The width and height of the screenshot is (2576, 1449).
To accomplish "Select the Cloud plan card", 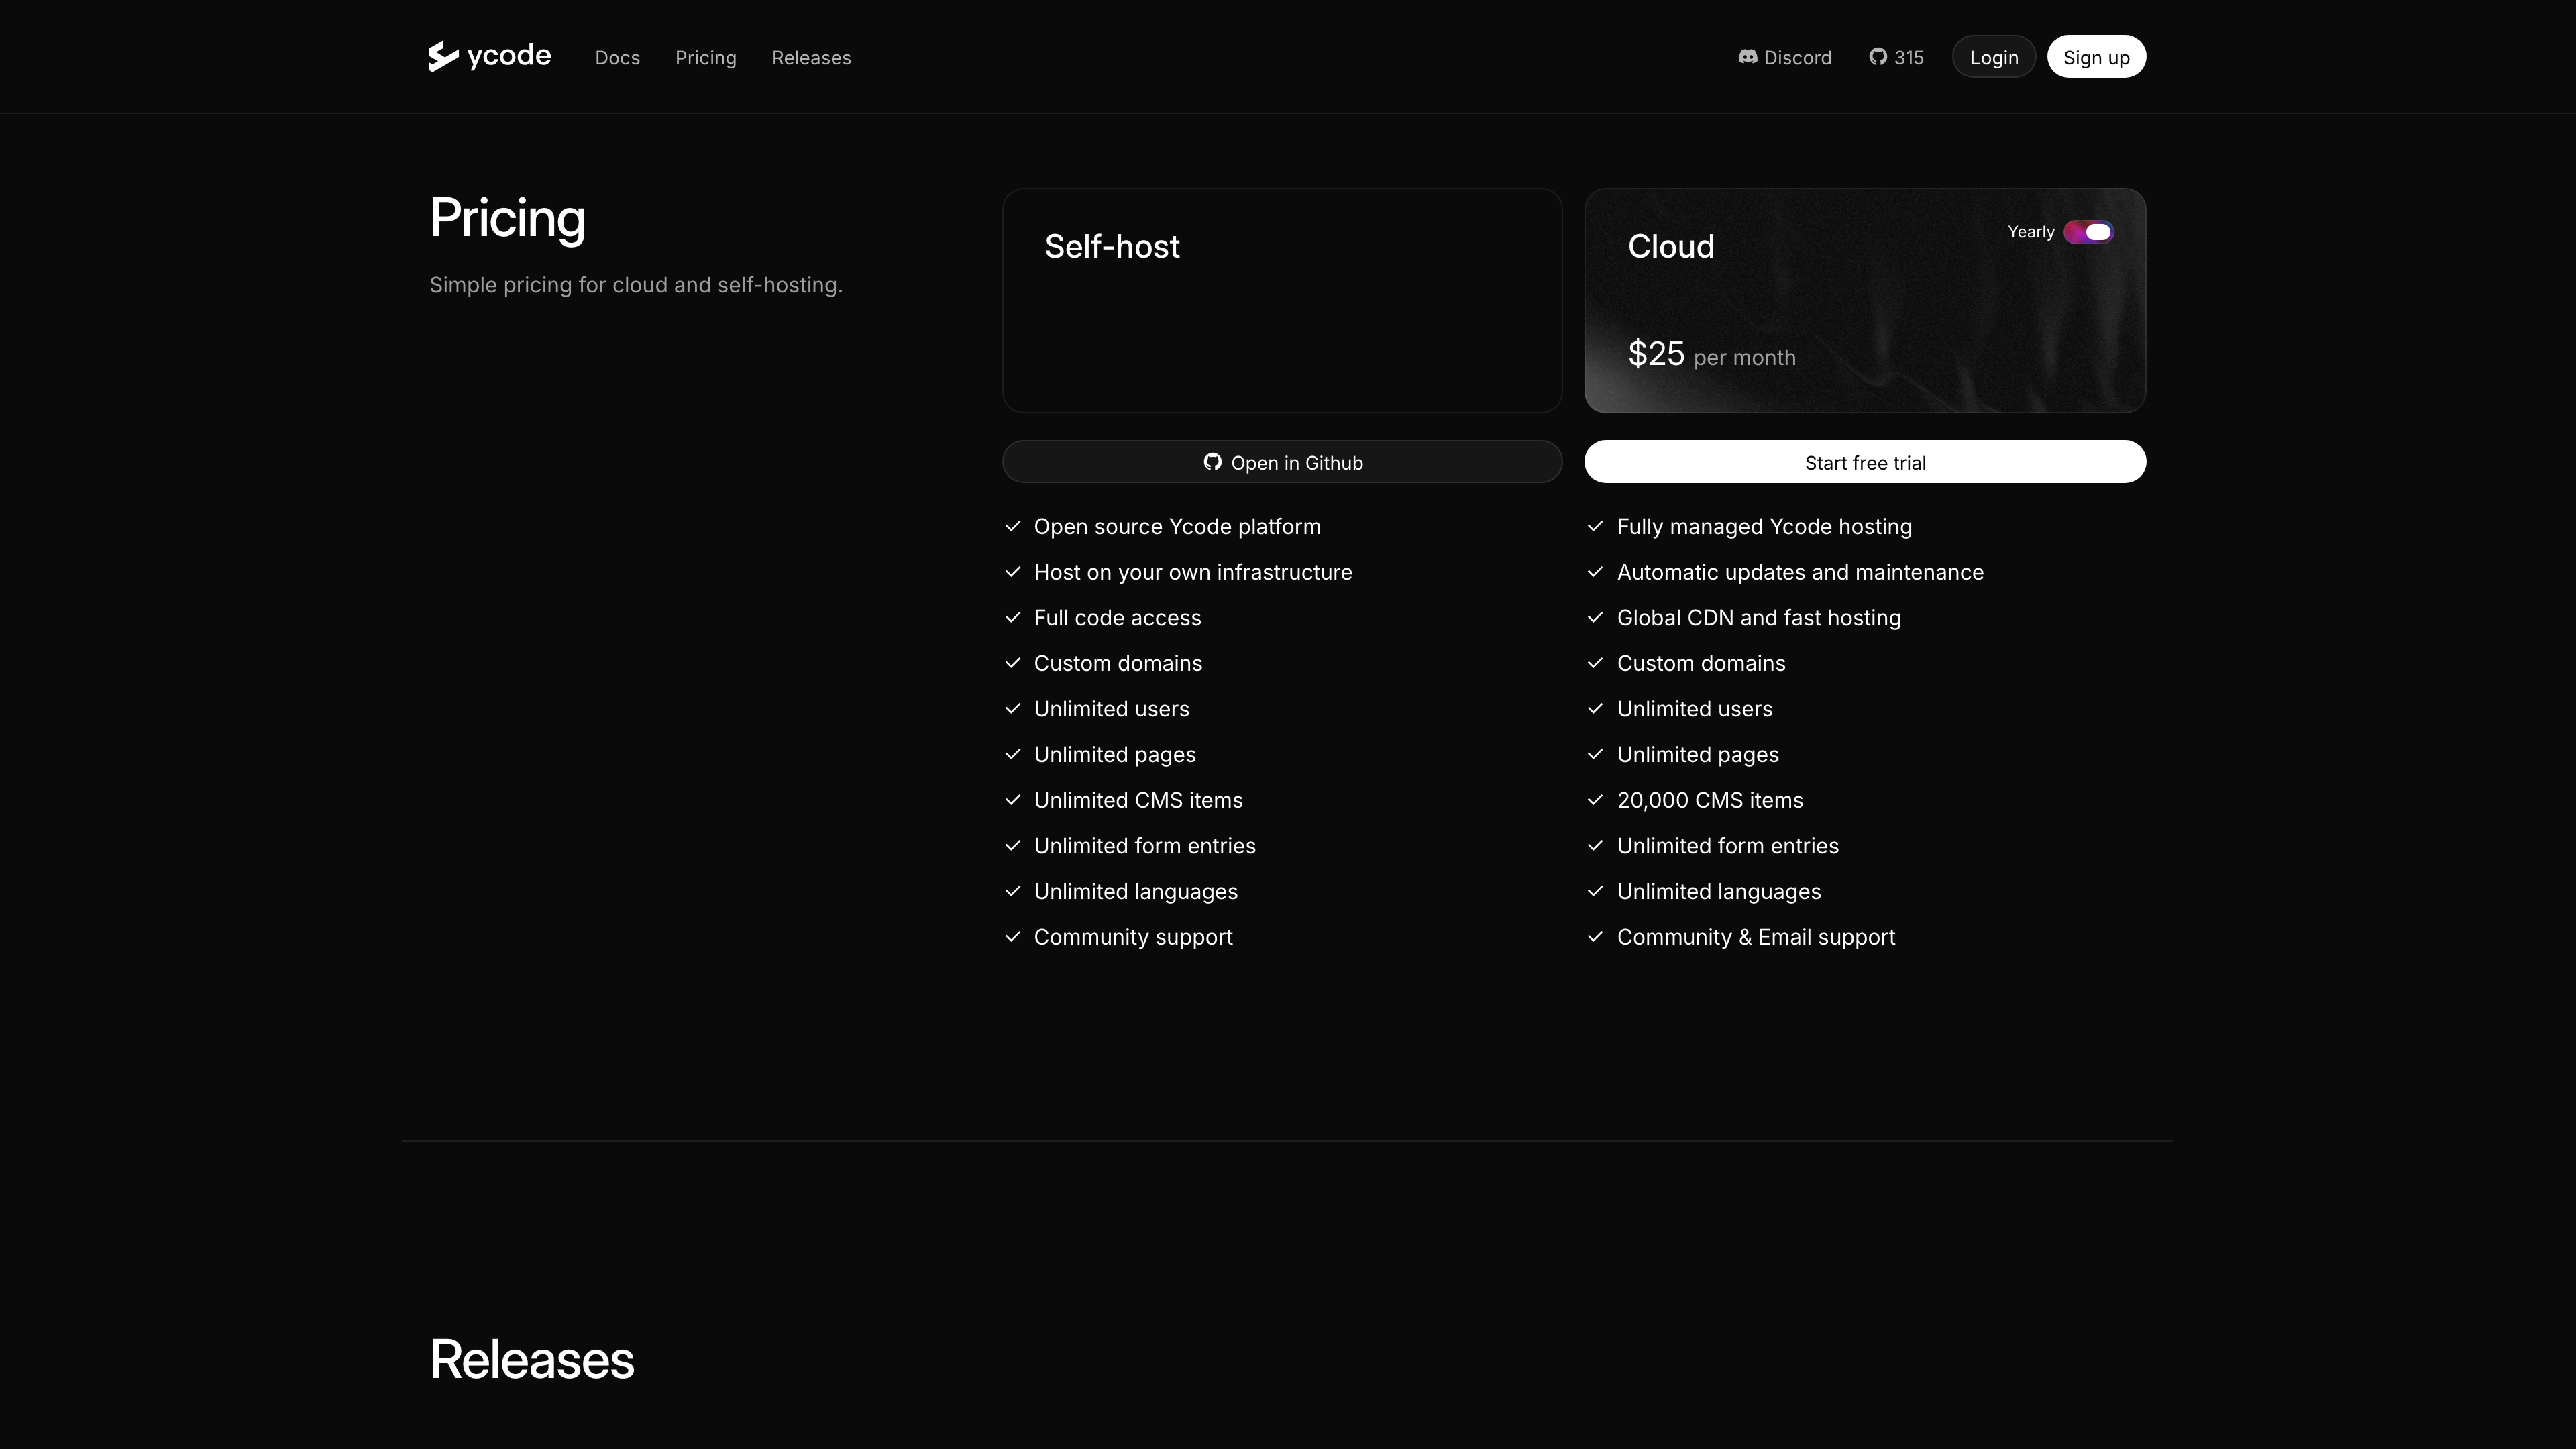I will 1865,300.
